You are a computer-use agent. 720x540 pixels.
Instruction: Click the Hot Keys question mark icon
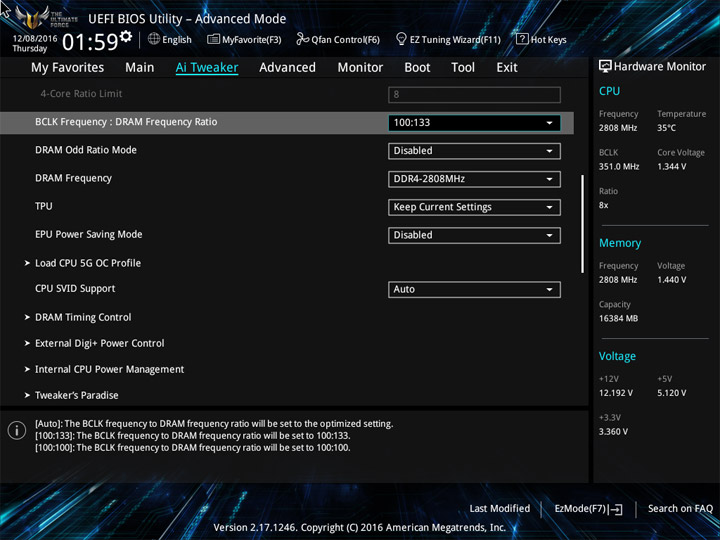click(522, 39)
